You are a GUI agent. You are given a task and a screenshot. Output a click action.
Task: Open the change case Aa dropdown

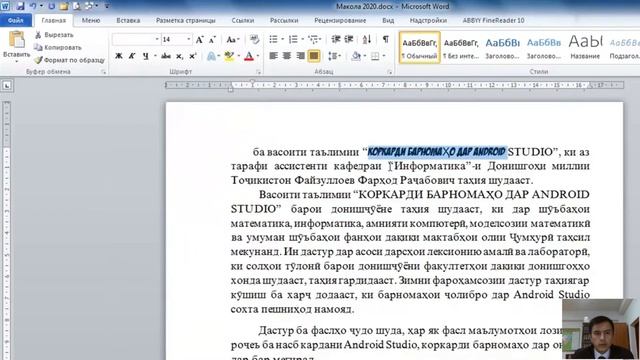(x=232, y=40)
